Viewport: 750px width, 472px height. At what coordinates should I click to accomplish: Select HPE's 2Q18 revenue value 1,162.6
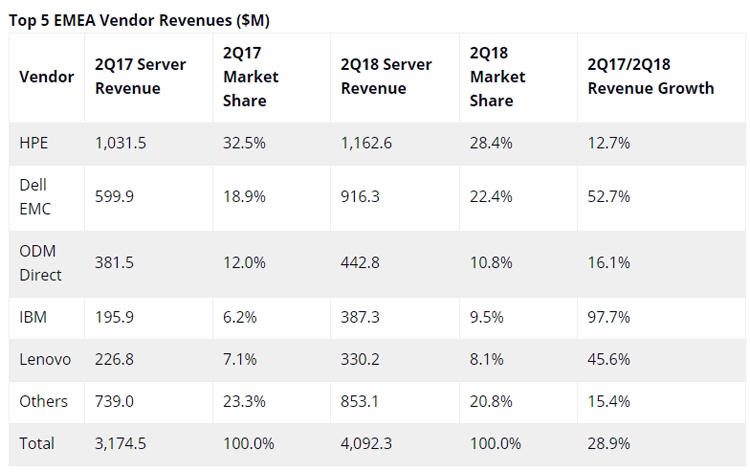click(x=366, y=143)
